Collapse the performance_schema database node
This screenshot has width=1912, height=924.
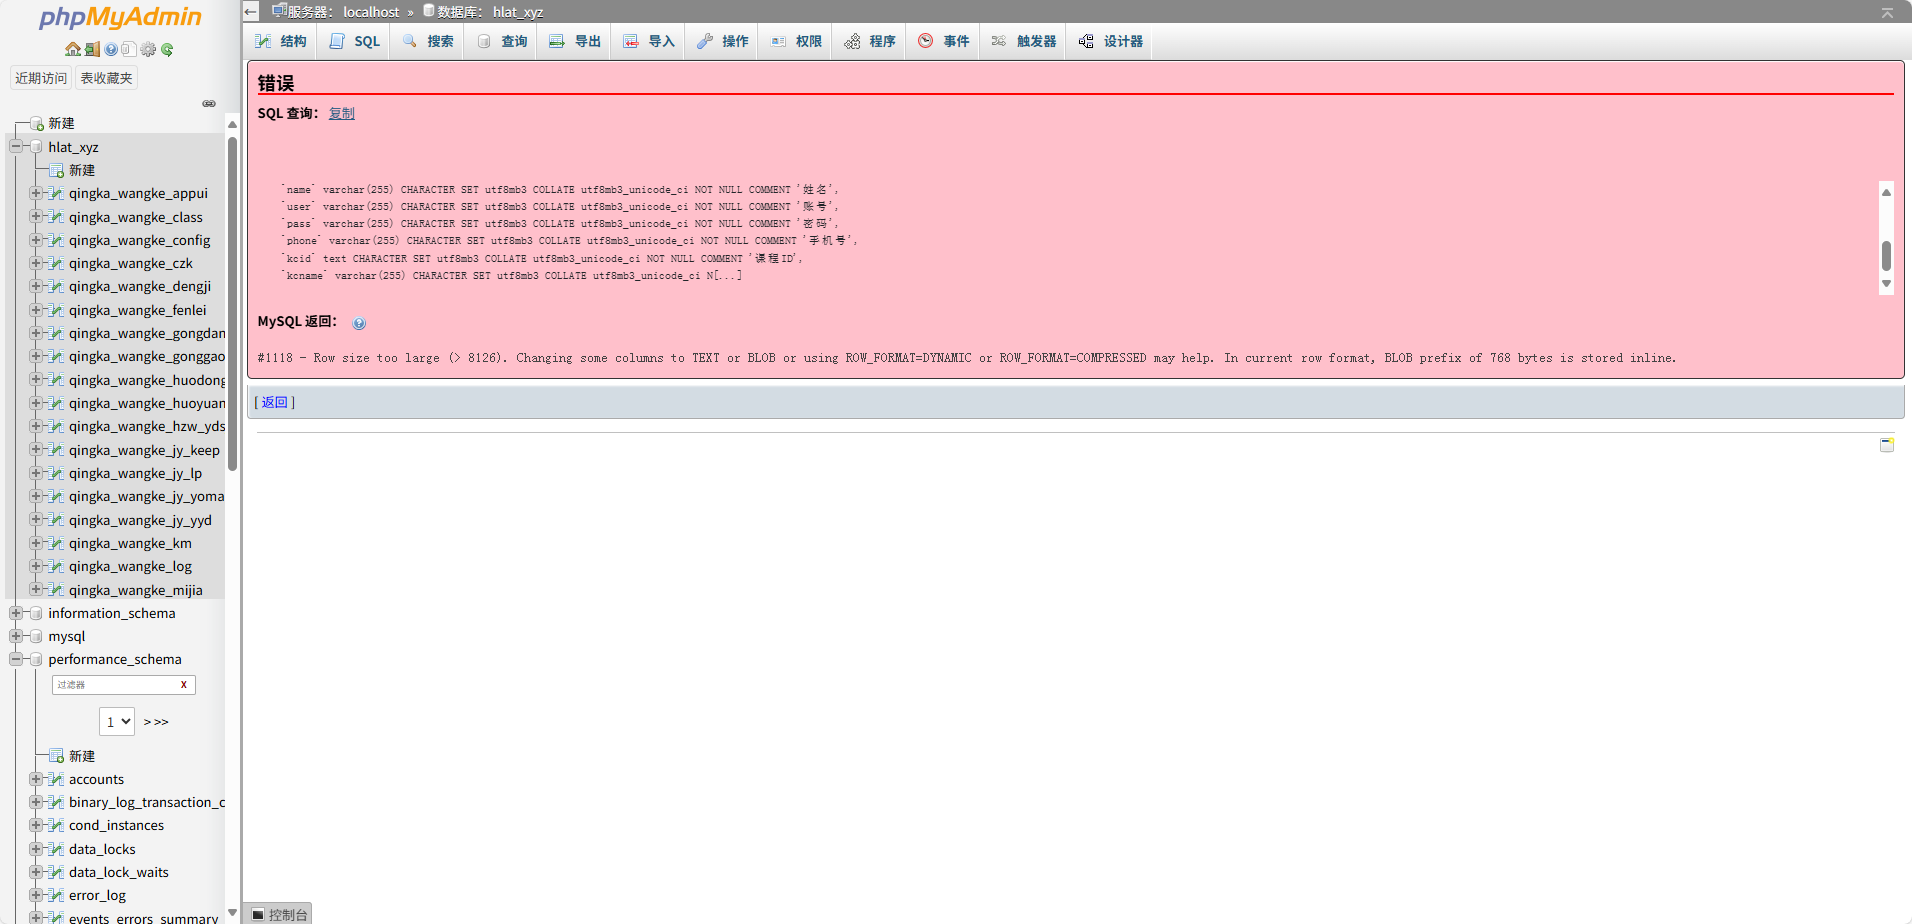click(x=16, y=659)
